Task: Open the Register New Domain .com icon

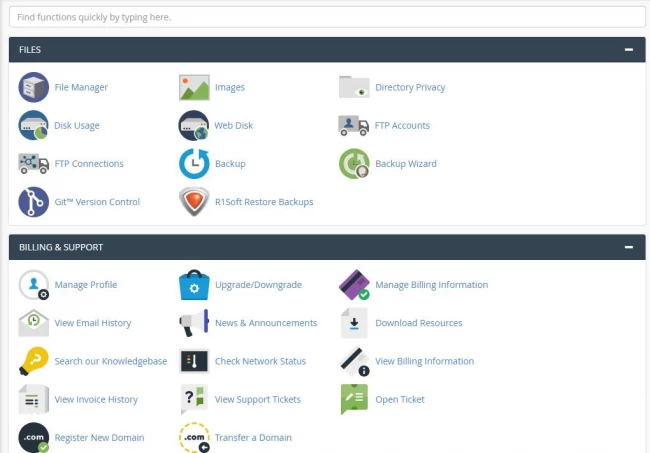Action: [34, 437]
